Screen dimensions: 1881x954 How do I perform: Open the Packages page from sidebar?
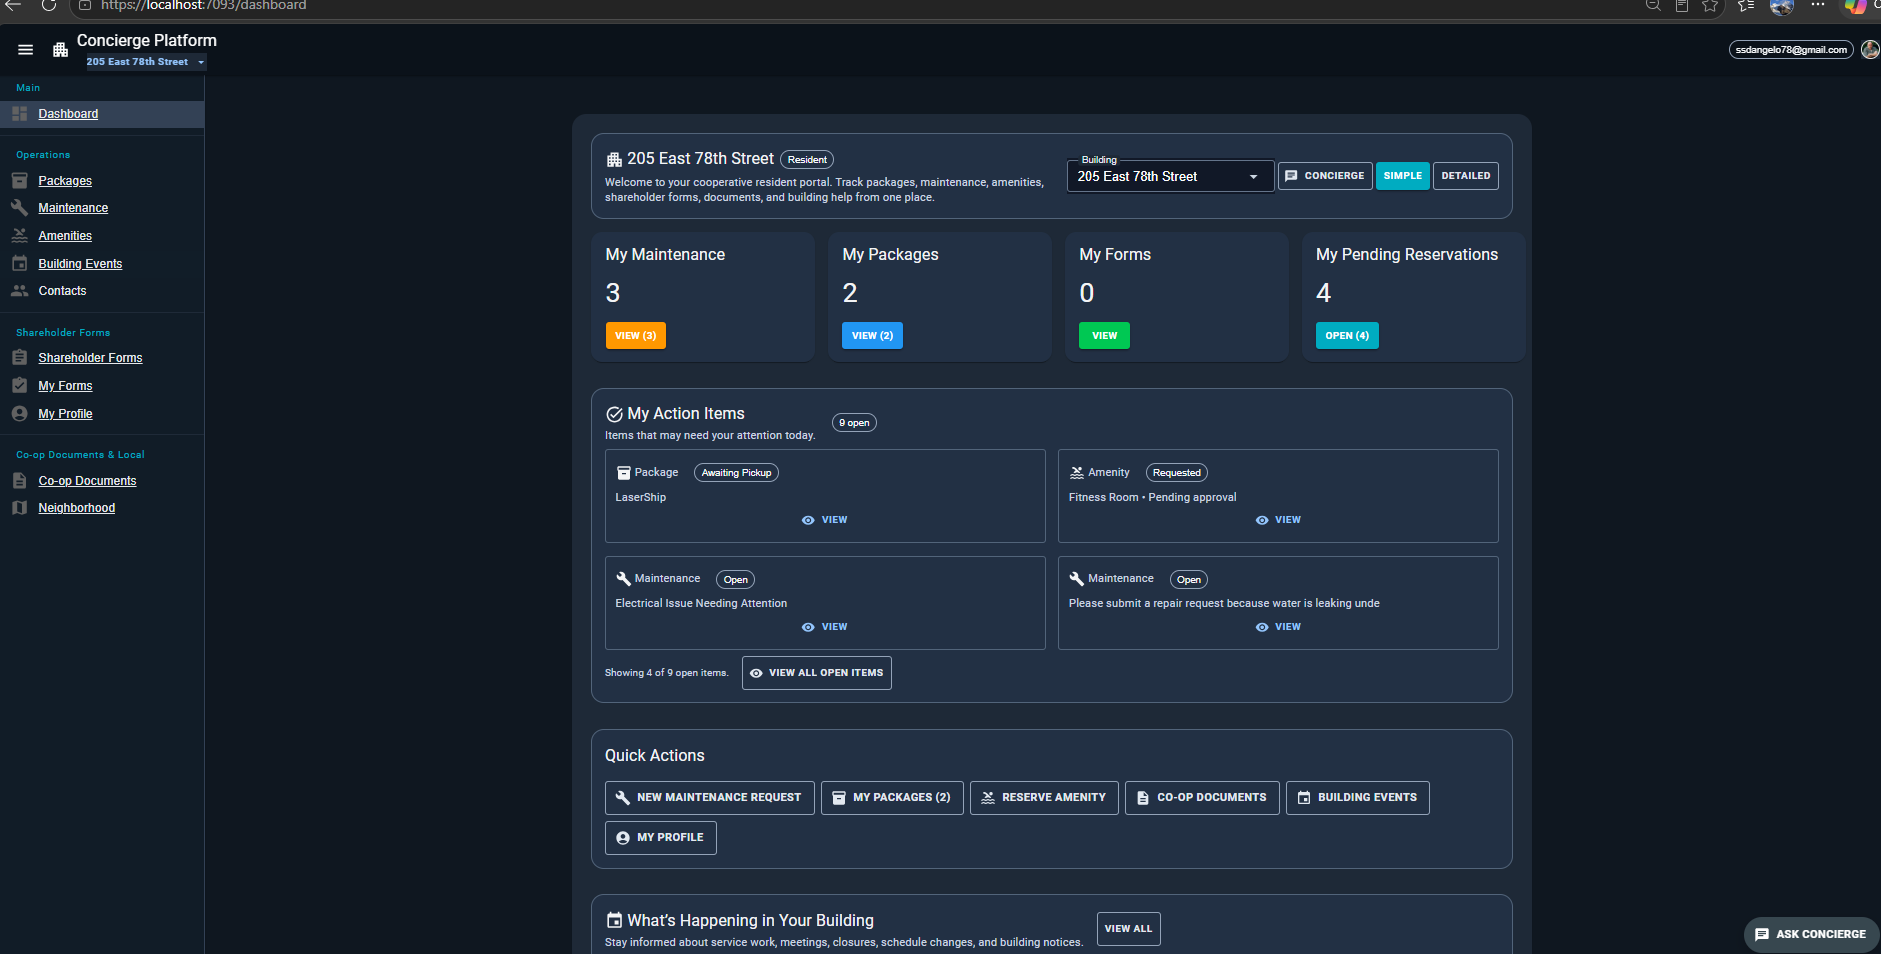click(65, 181)
